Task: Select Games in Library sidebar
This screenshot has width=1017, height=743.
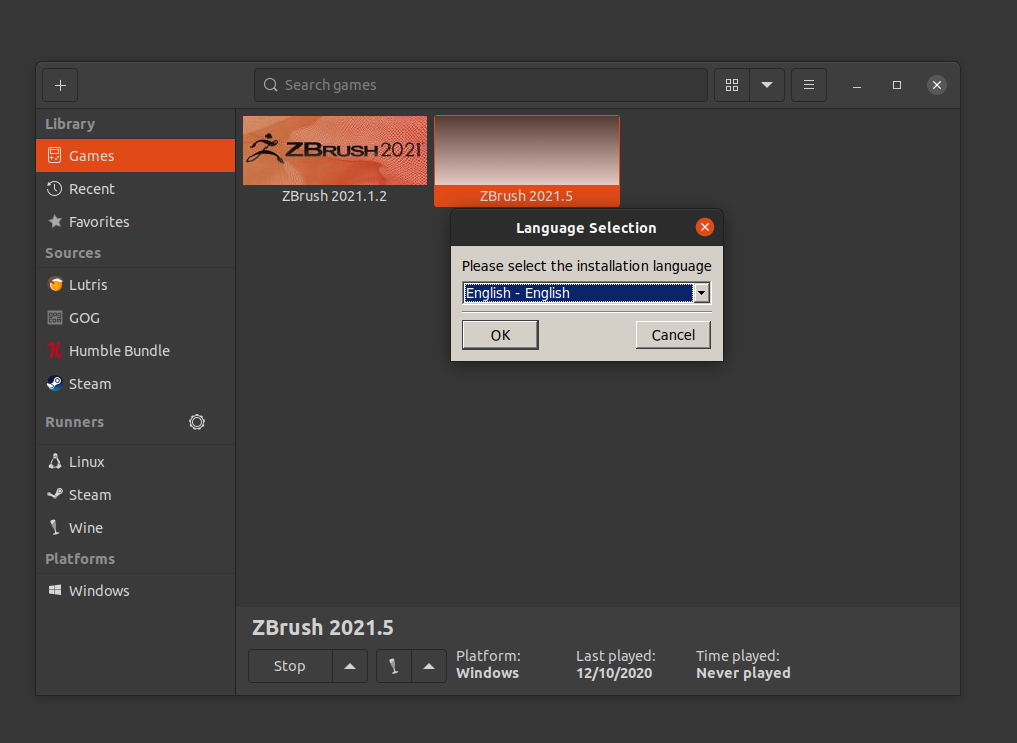Action: [x=136, y=156]
